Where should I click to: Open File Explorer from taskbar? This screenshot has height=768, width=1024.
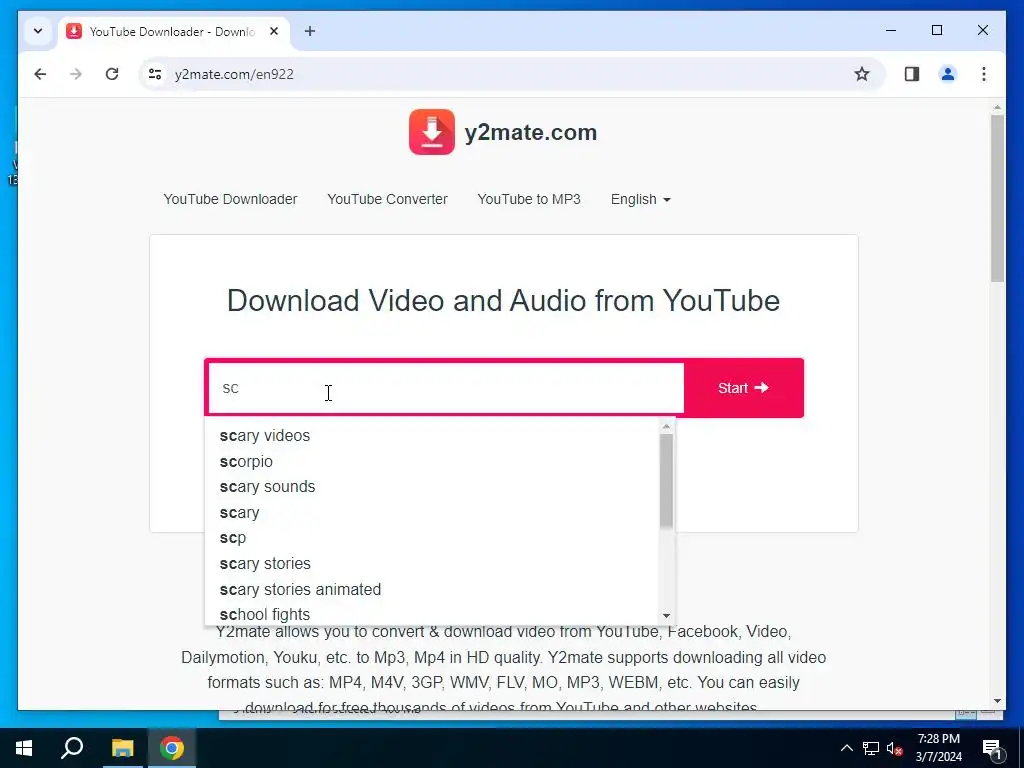[122, 748]
